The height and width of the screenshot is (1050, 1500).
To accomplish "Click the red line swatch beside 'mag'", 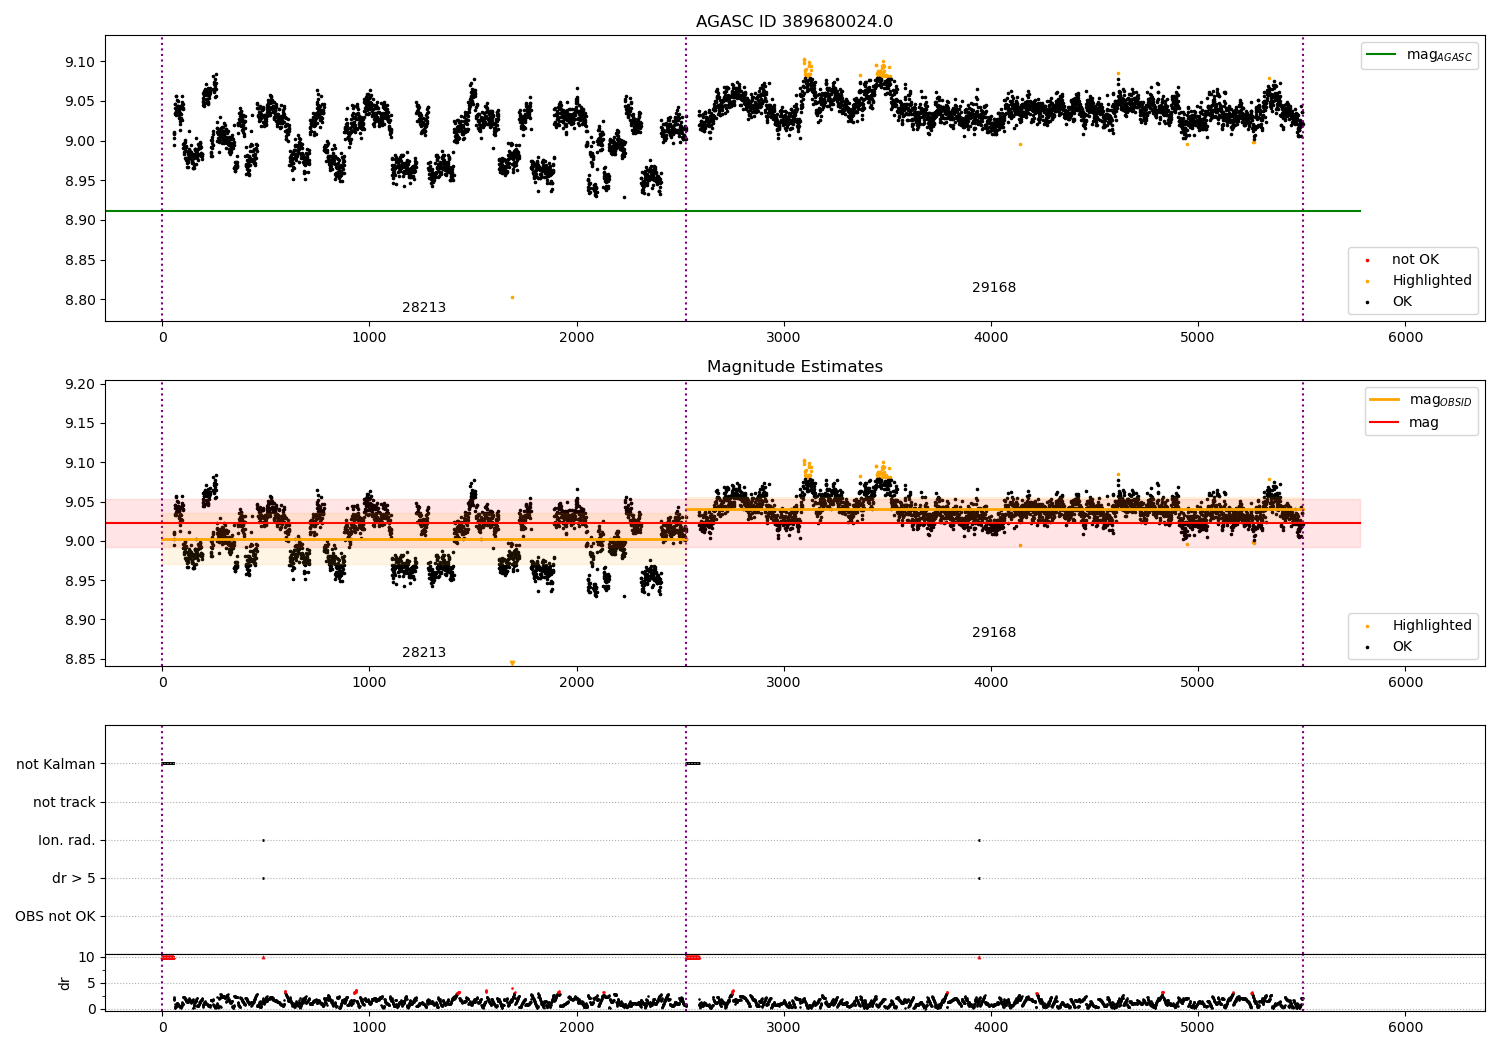I will tap(1385, 423).
